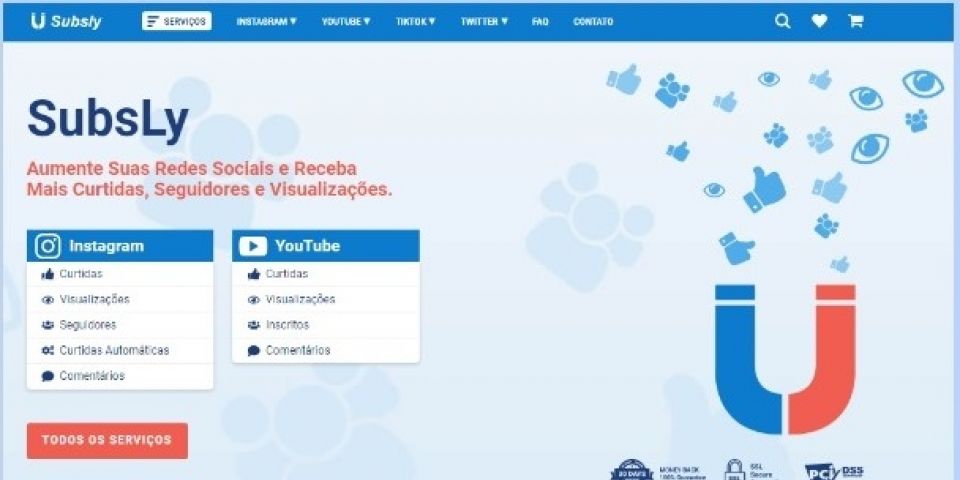Expand the Instagram dropdown in navbar
The image size is (960, 480).
[266, 21]
